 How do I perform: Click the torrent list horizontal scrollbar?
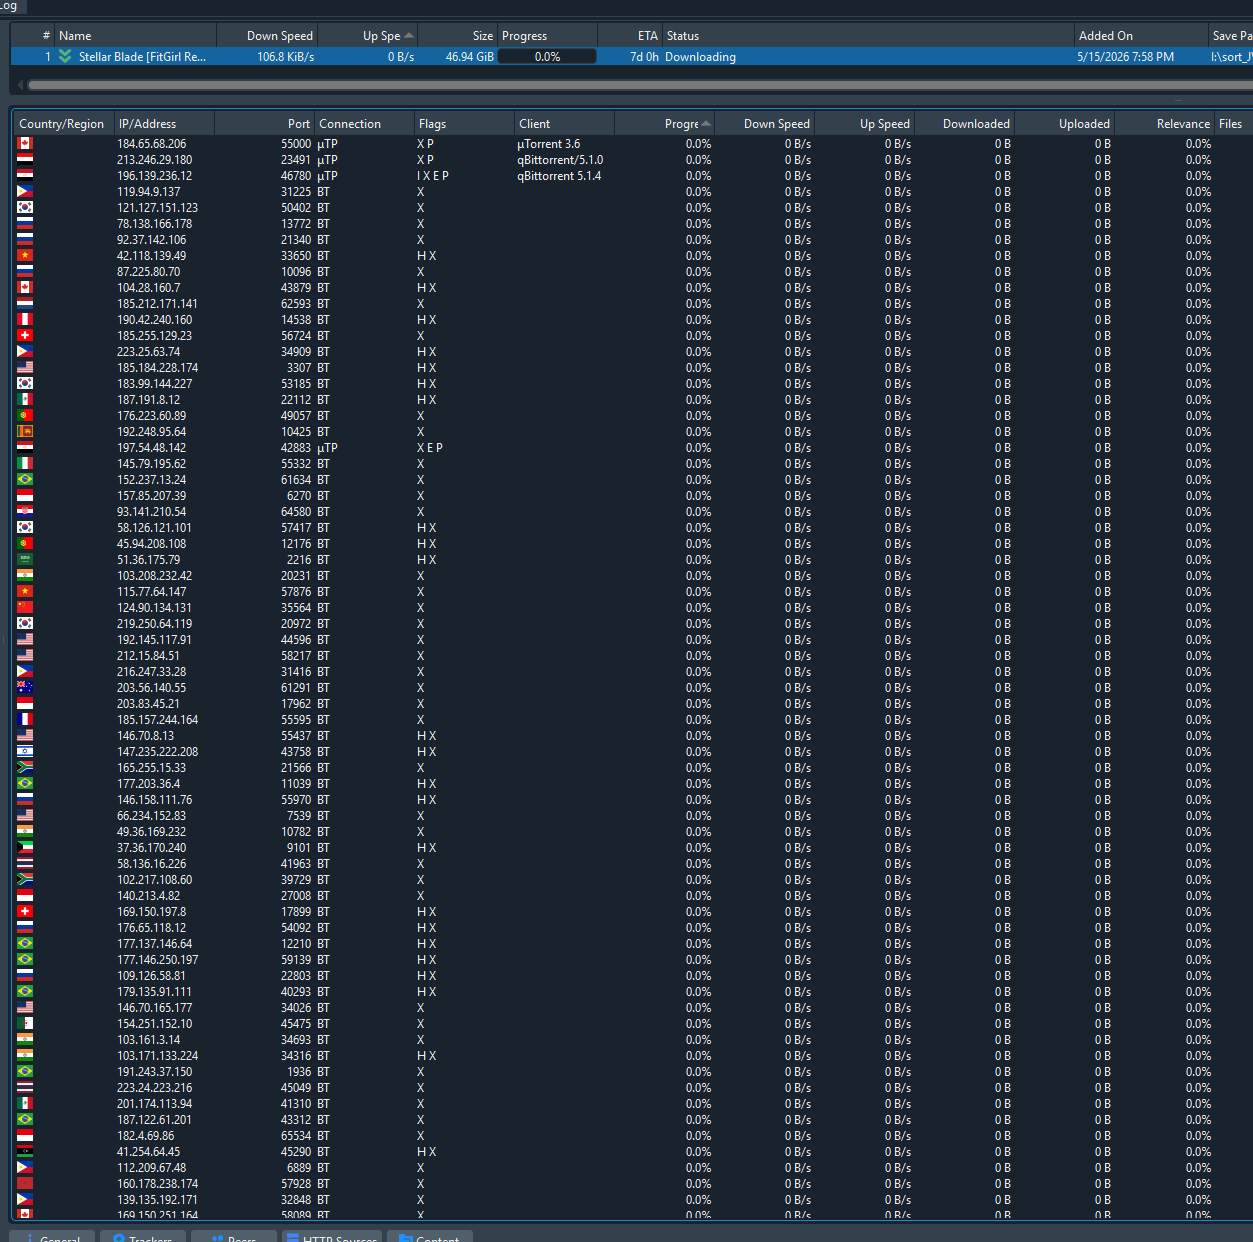[x=640, y=85]
